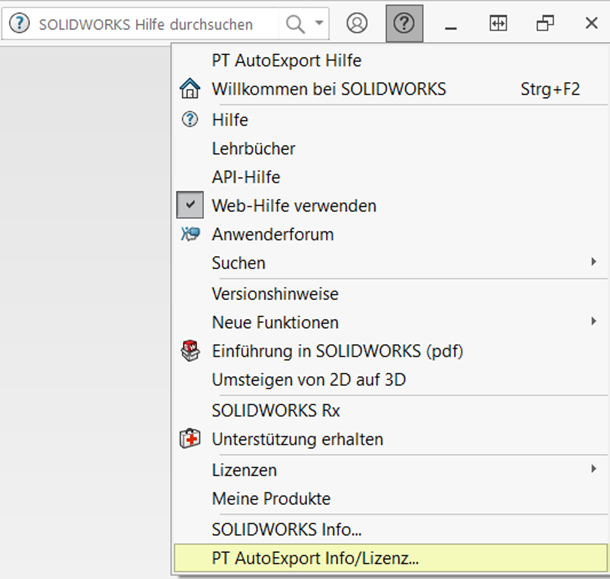Click the Anwenderforum user forum icon
The width and height of the screenshot is (610, 579).
pos(190,234)
